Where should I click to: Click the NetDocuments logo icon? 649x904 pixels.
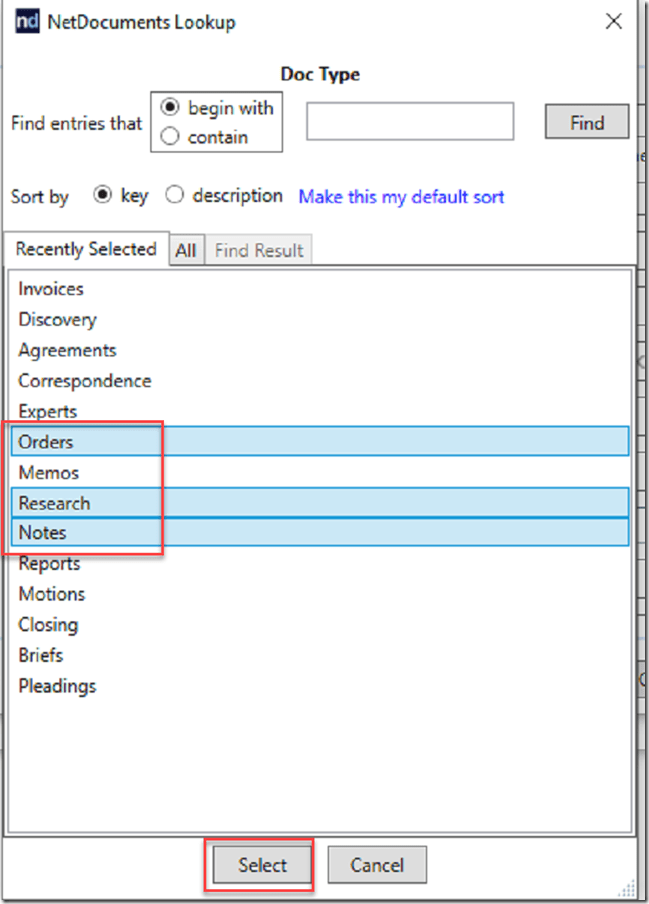click(x=26, y=20)
